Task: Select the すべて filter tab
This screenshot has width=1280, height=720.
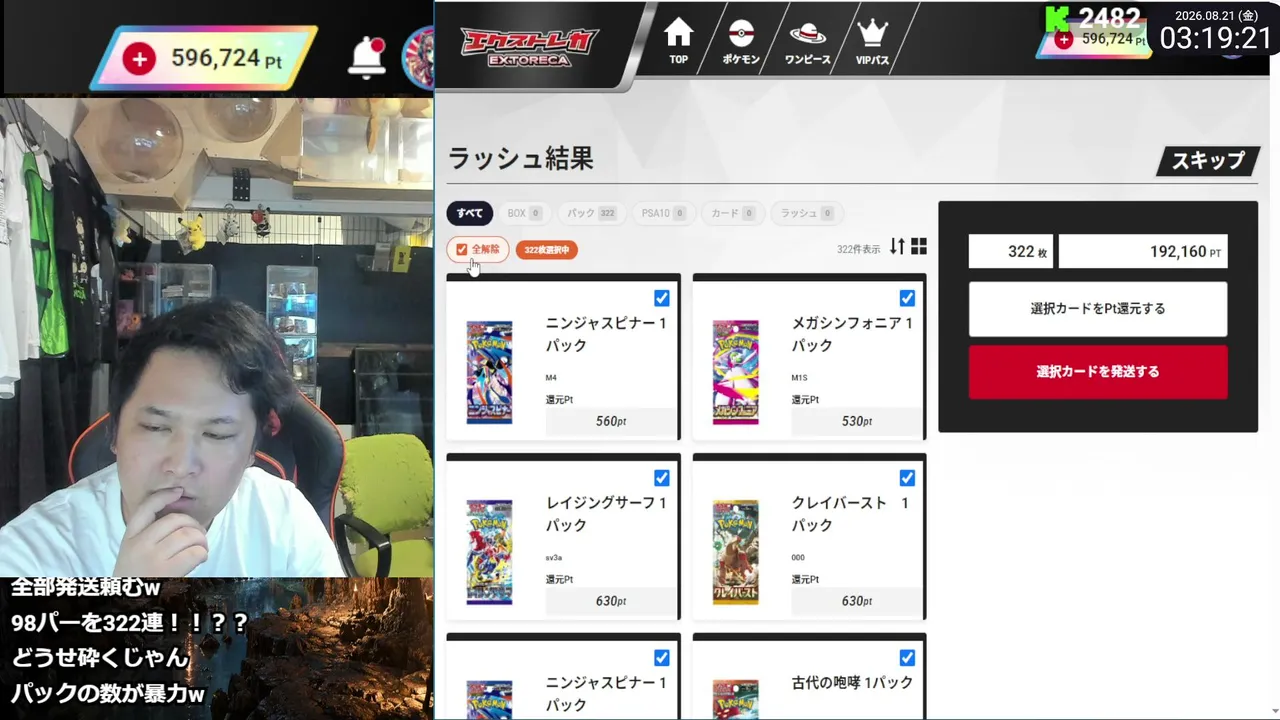Action: coord(470,213)
